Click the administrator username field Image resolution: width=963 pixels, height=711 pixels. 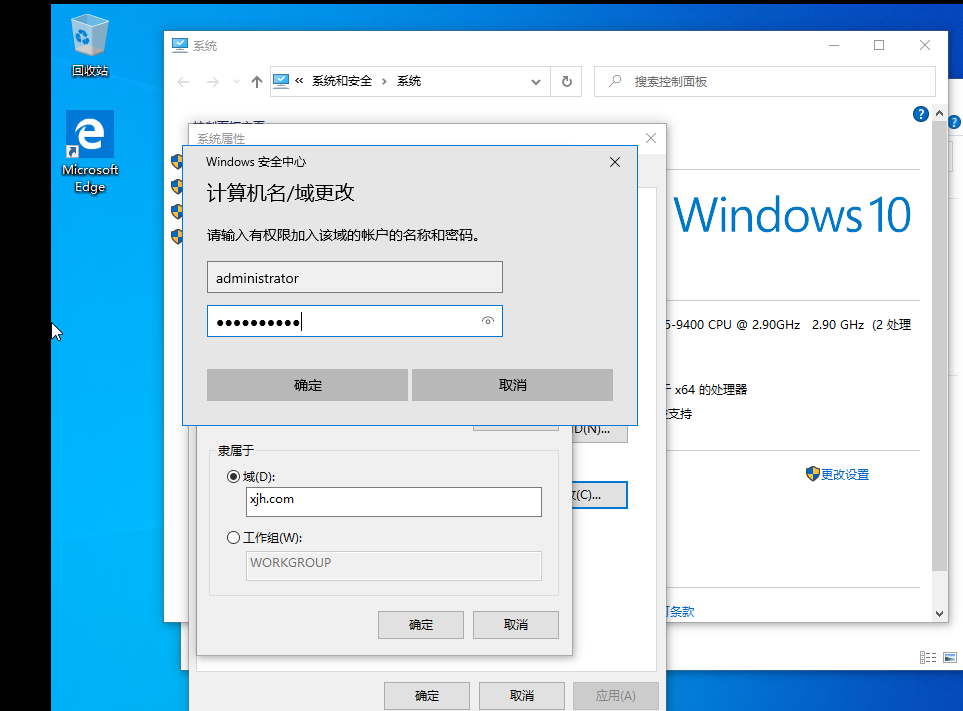354,277
